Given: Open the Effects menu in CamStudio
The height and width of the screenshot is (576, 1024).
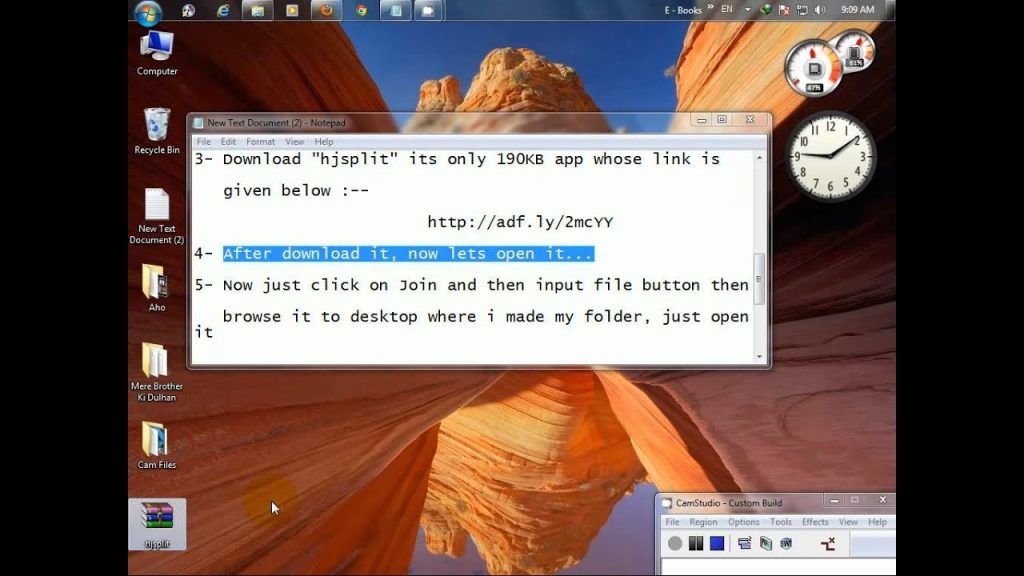Looking at the screenshot, I should point(815,522).
